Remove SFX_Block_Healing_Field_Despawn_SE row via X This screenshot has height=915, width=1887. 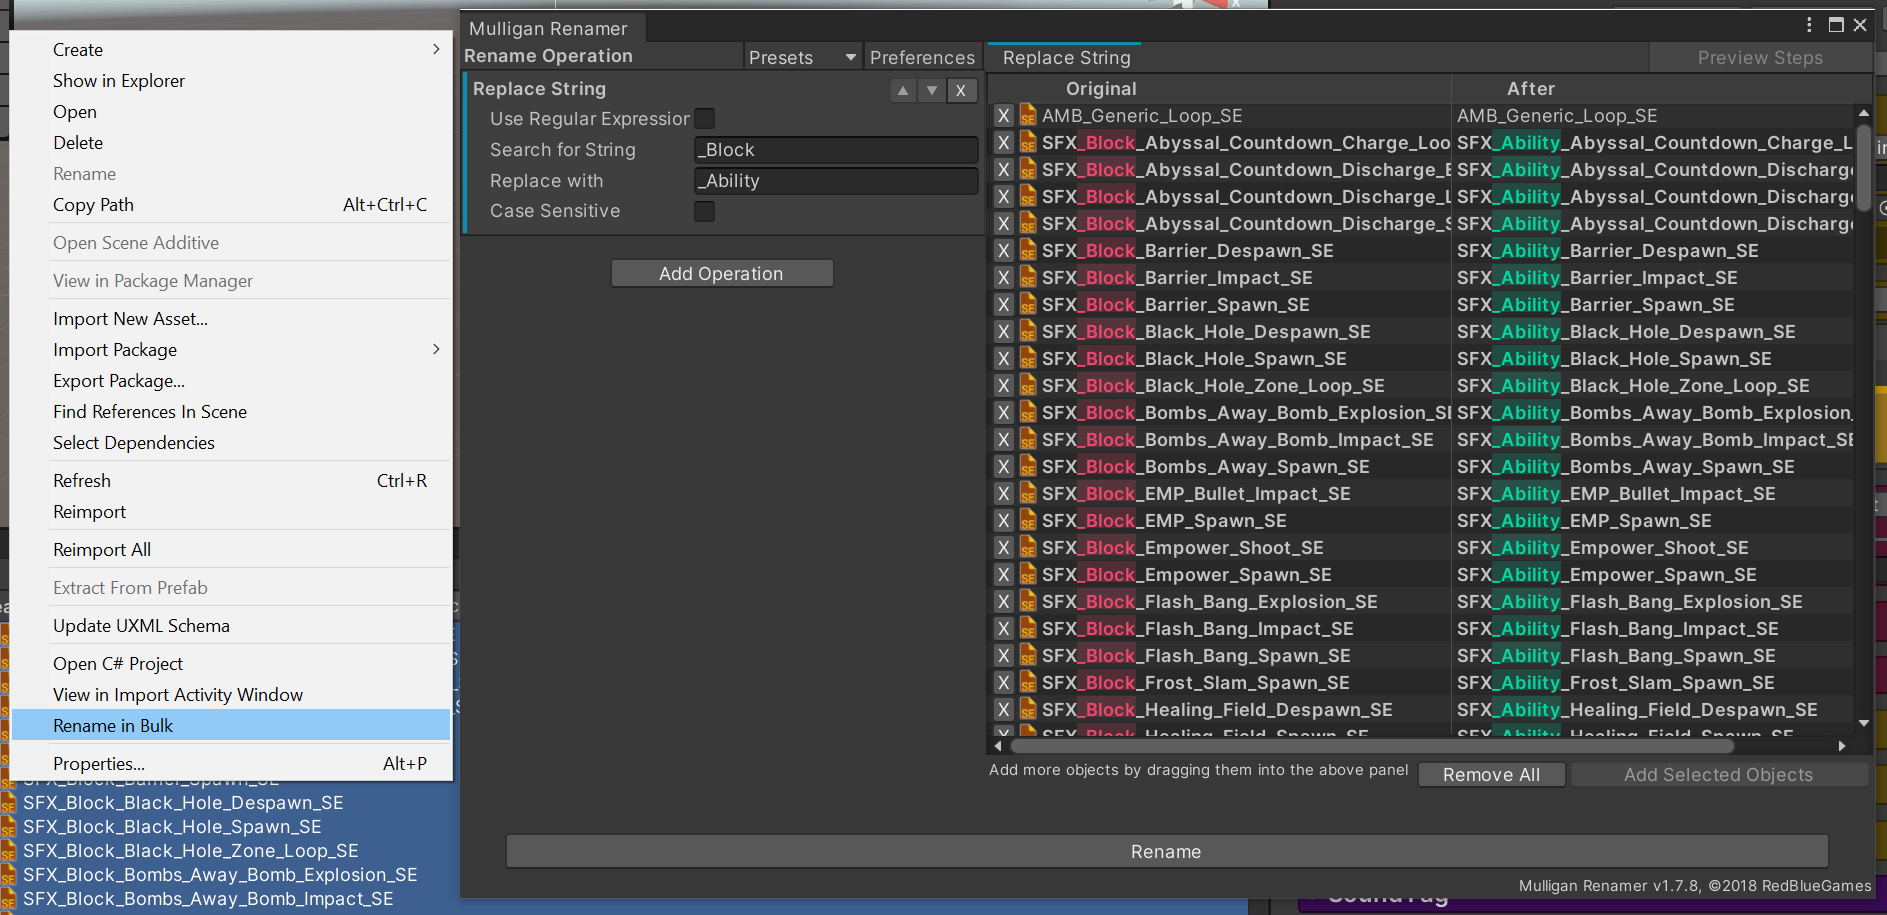coord(1003,710)
